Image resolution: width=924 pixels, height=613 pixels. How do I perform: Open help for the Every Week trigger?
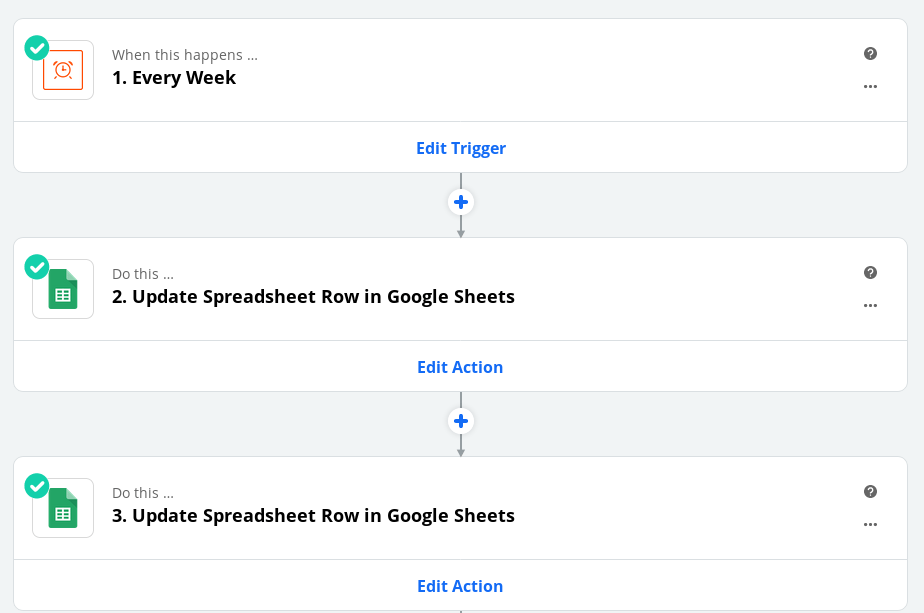pos(870,53)
